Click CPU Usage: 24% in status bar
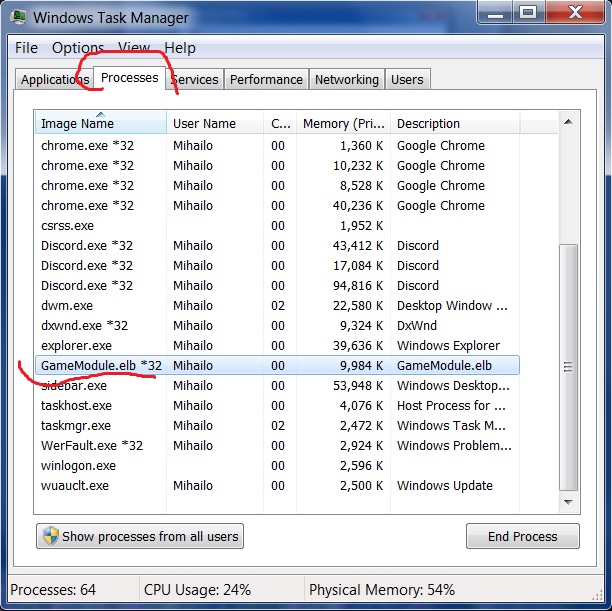The height and width of the screenshot is (611, 612). tap(197, 590)
